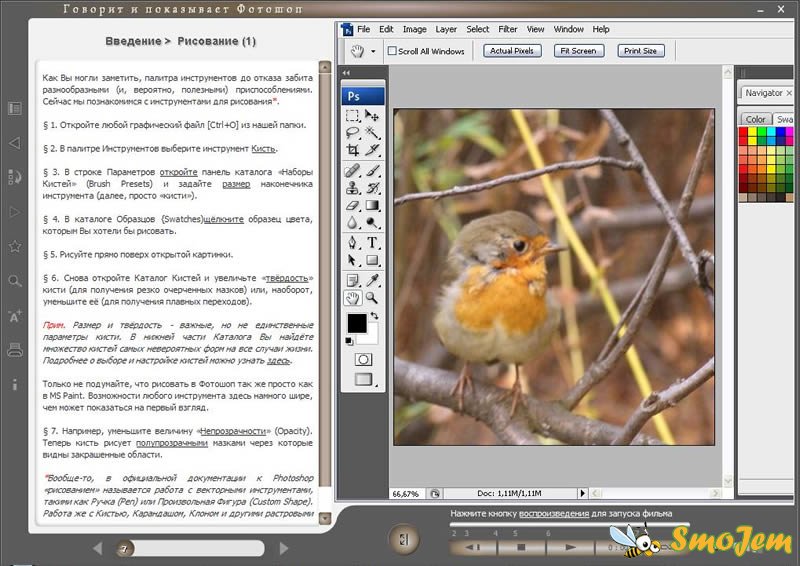Open the Hand tool preset dropdown
The width and height of the screenshot is (800, 566).
click(x=373, y=52)
